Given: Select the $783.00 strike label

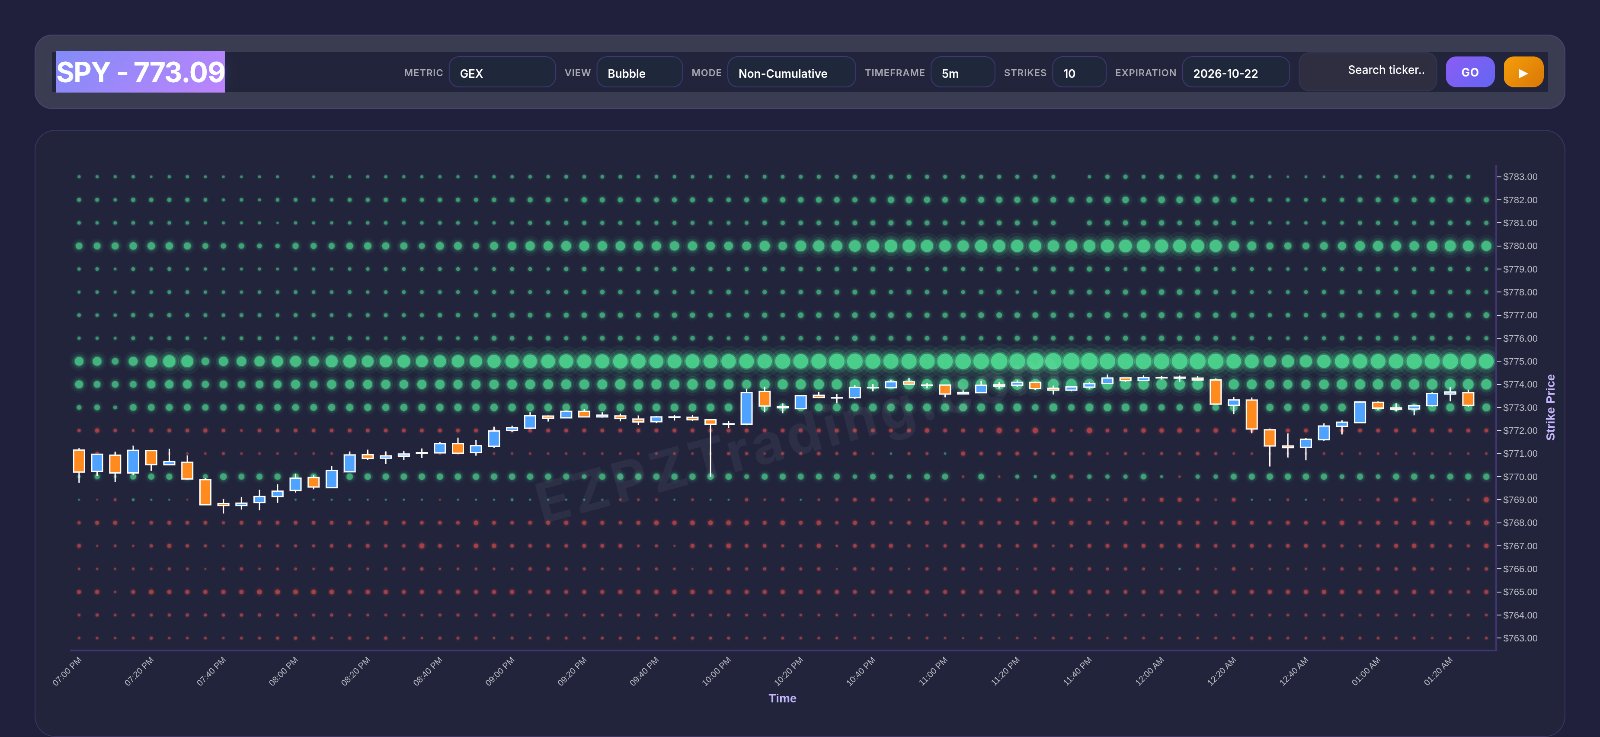Looking at the screenshot, I should 1520,177.
